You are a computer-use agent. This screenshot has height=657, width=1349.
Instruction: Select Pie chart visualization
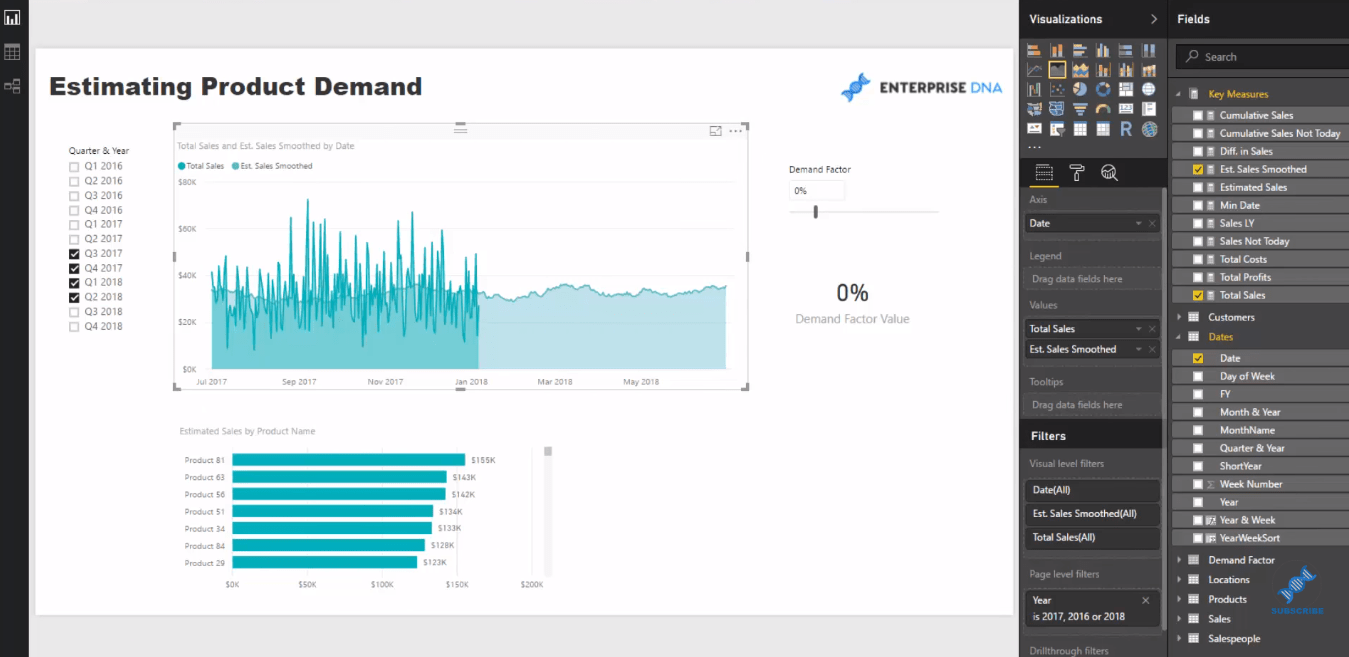[x=1080, y=89]
